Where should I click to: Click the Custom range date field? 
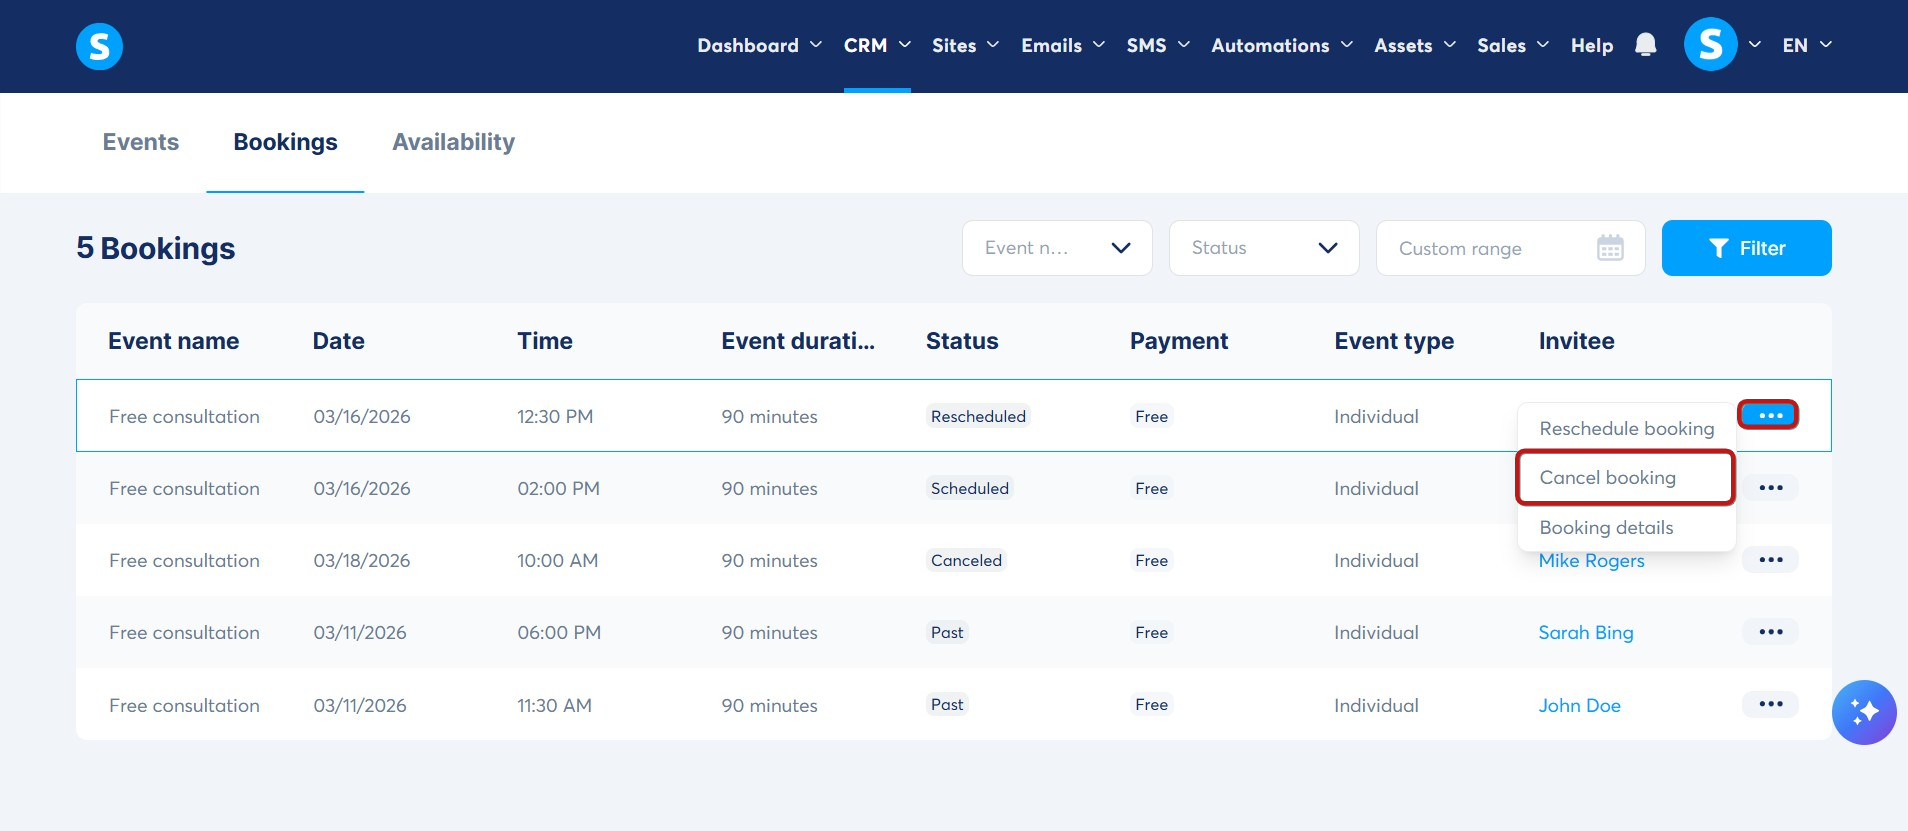[x=1510, y=248]
